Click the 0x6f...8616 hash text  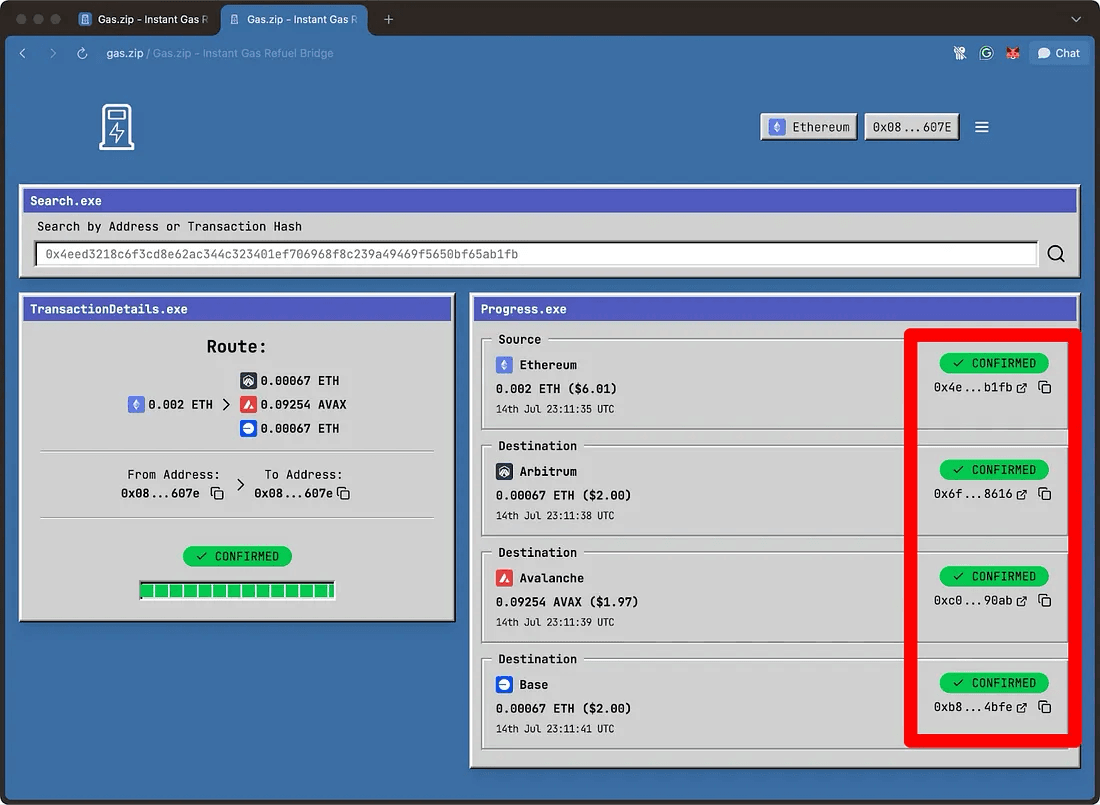[x=973, y=494]
